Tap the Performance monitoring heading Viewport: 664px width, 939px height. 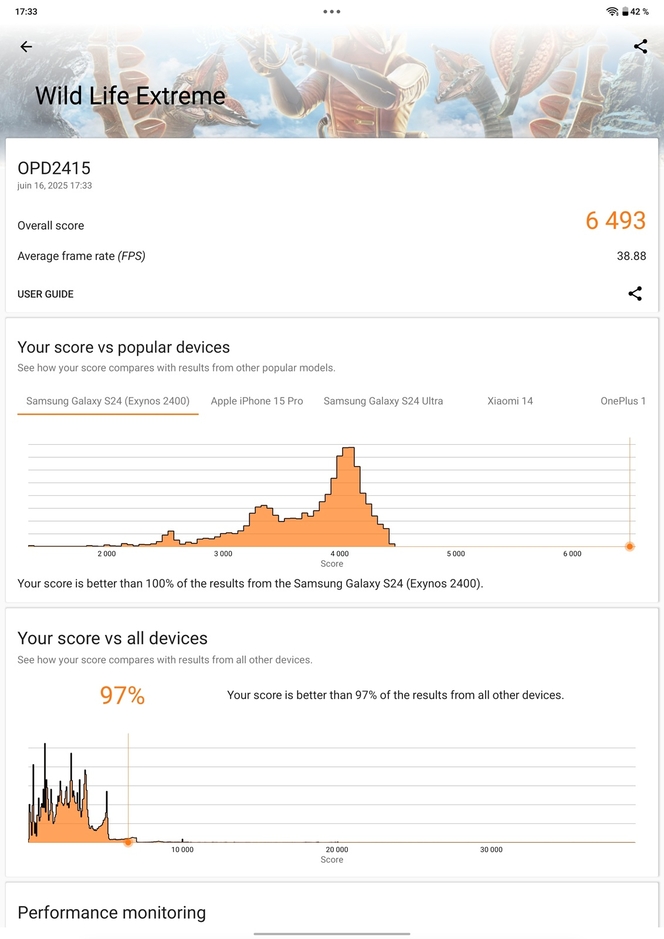pyautogui.click(x=112, y=912)
